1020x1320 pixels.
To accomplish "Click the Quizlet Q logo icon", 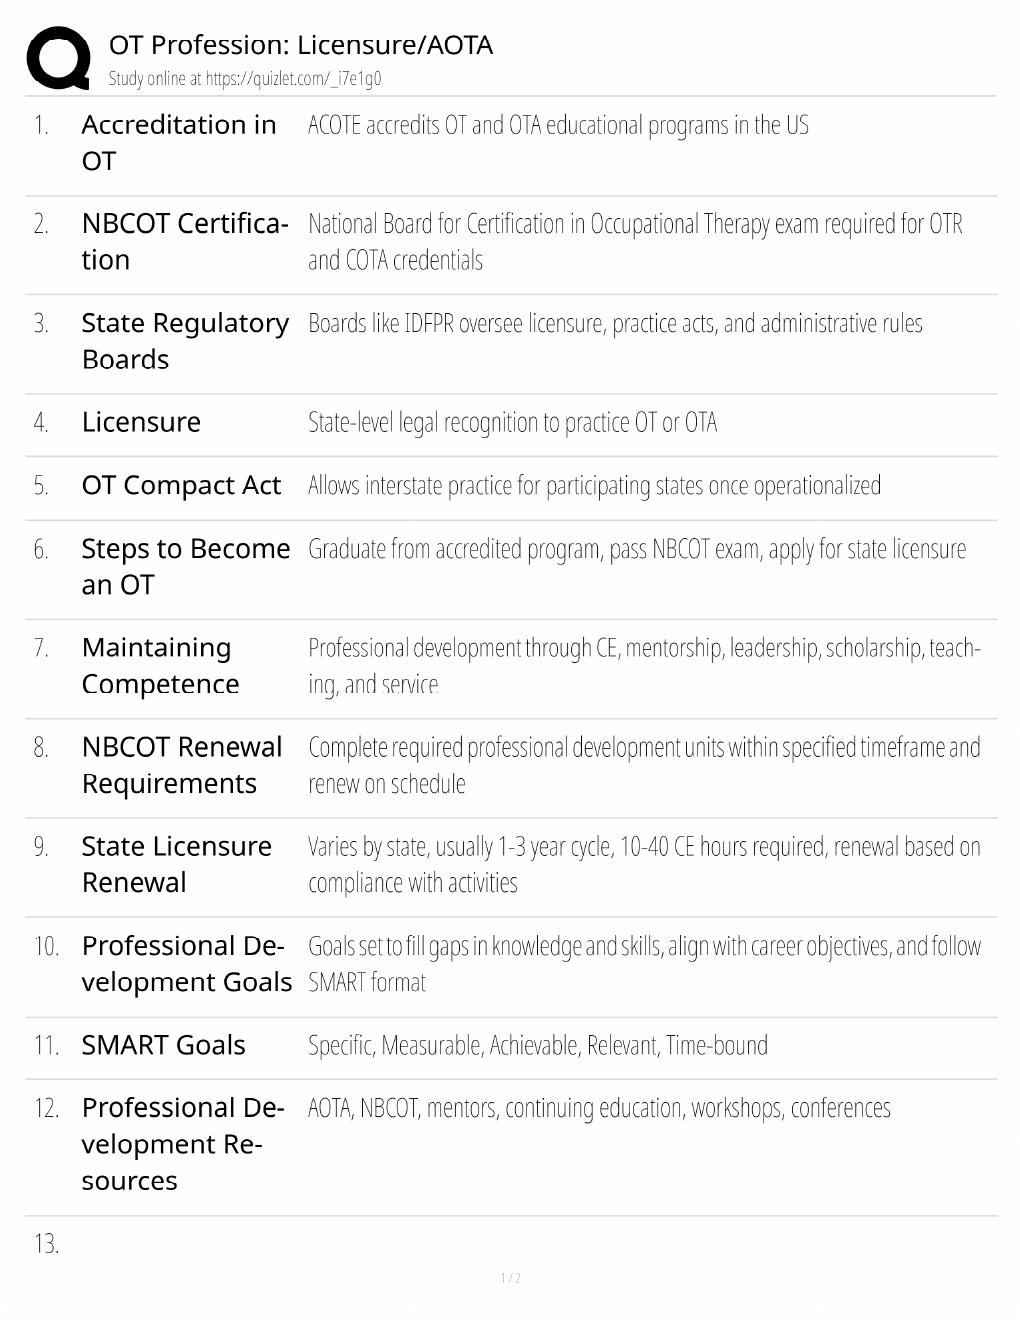I will [x=58, y=59].
